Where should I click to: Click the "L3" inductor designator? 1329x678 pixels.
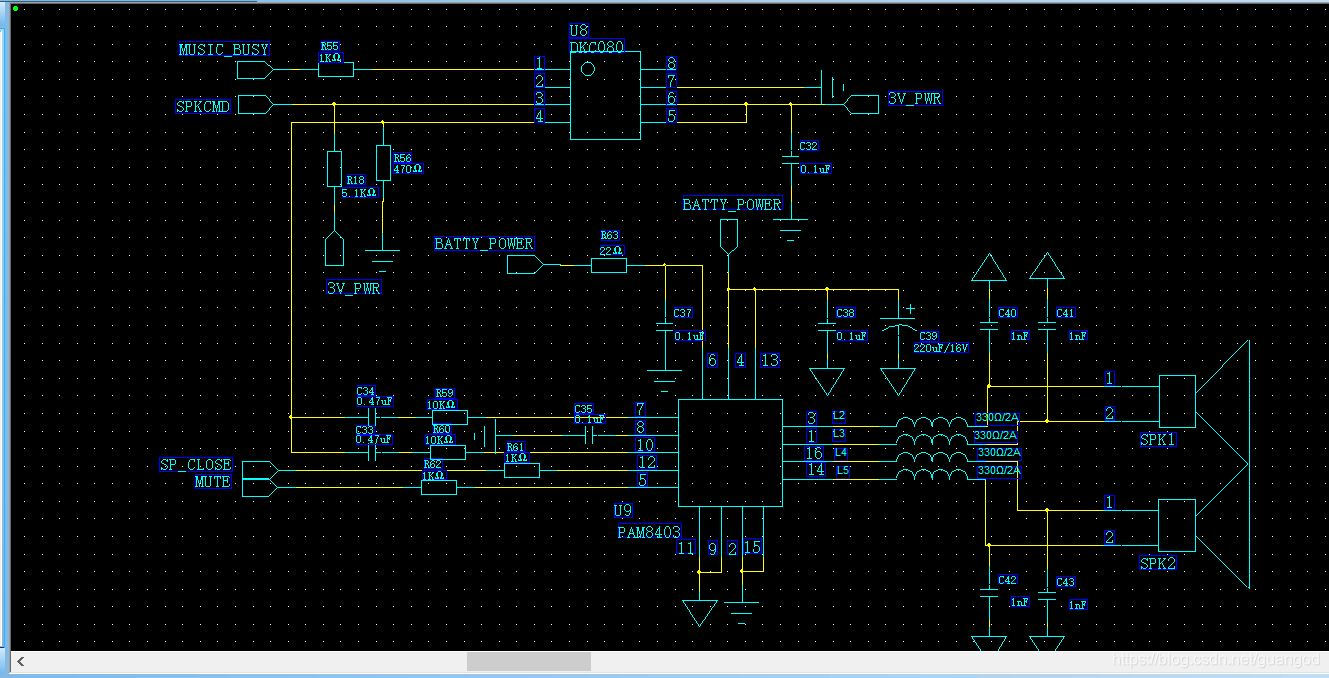839,434
